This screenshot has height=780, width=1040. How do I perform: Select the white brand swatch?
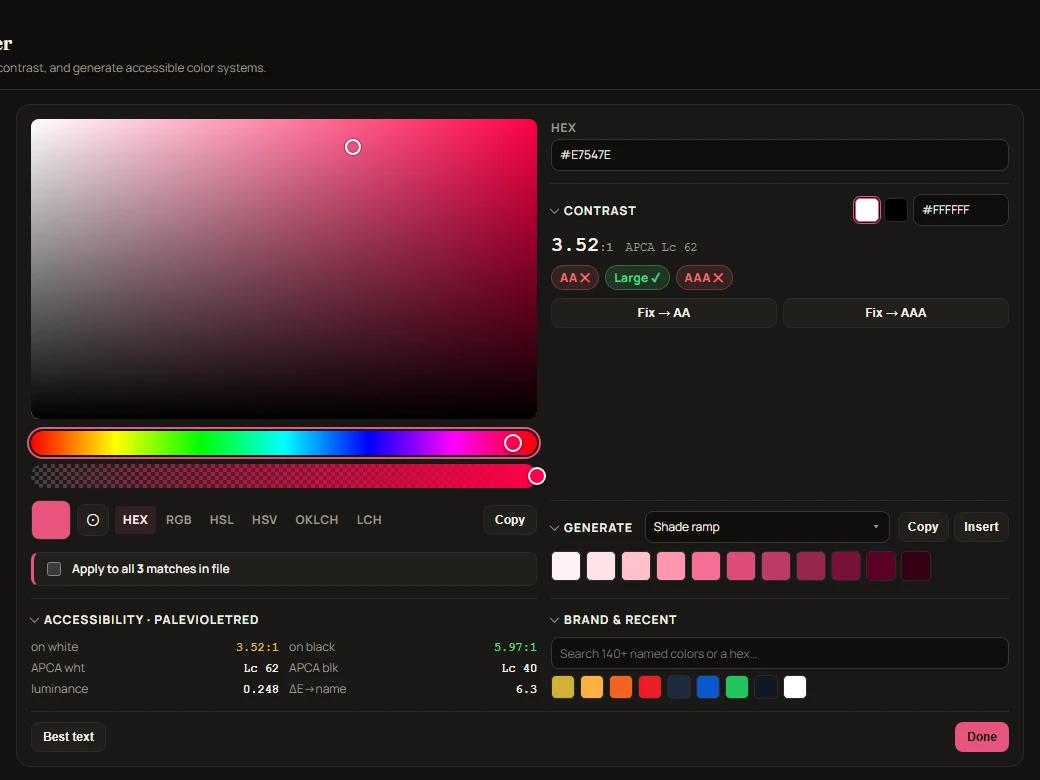click(x=795, y=687)
